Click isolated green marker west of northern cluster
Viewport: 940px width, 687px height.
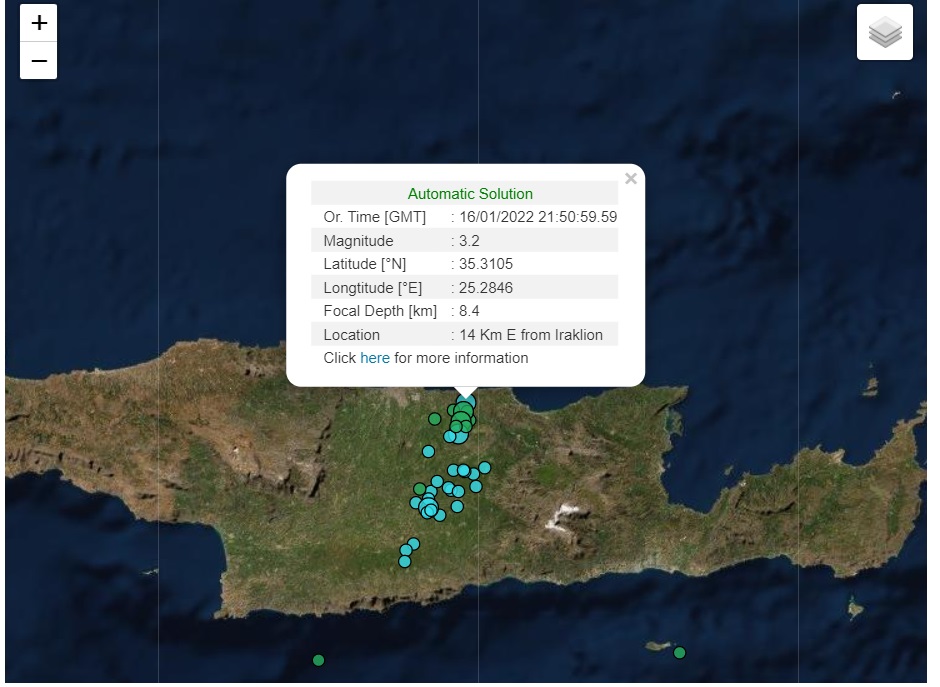(434, 419)
